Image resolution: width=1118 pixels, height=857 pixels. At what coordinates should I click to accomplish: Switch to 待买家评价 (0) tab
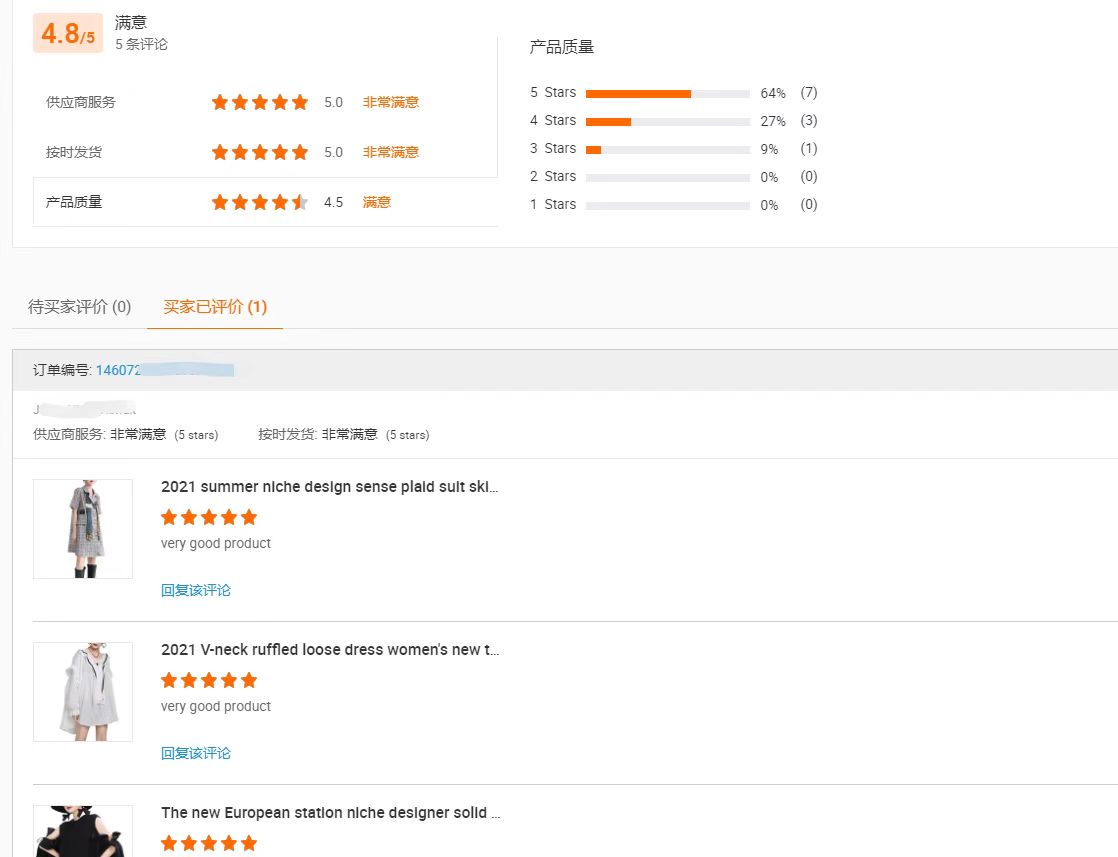pyautogui.click(x=79, y=307)
